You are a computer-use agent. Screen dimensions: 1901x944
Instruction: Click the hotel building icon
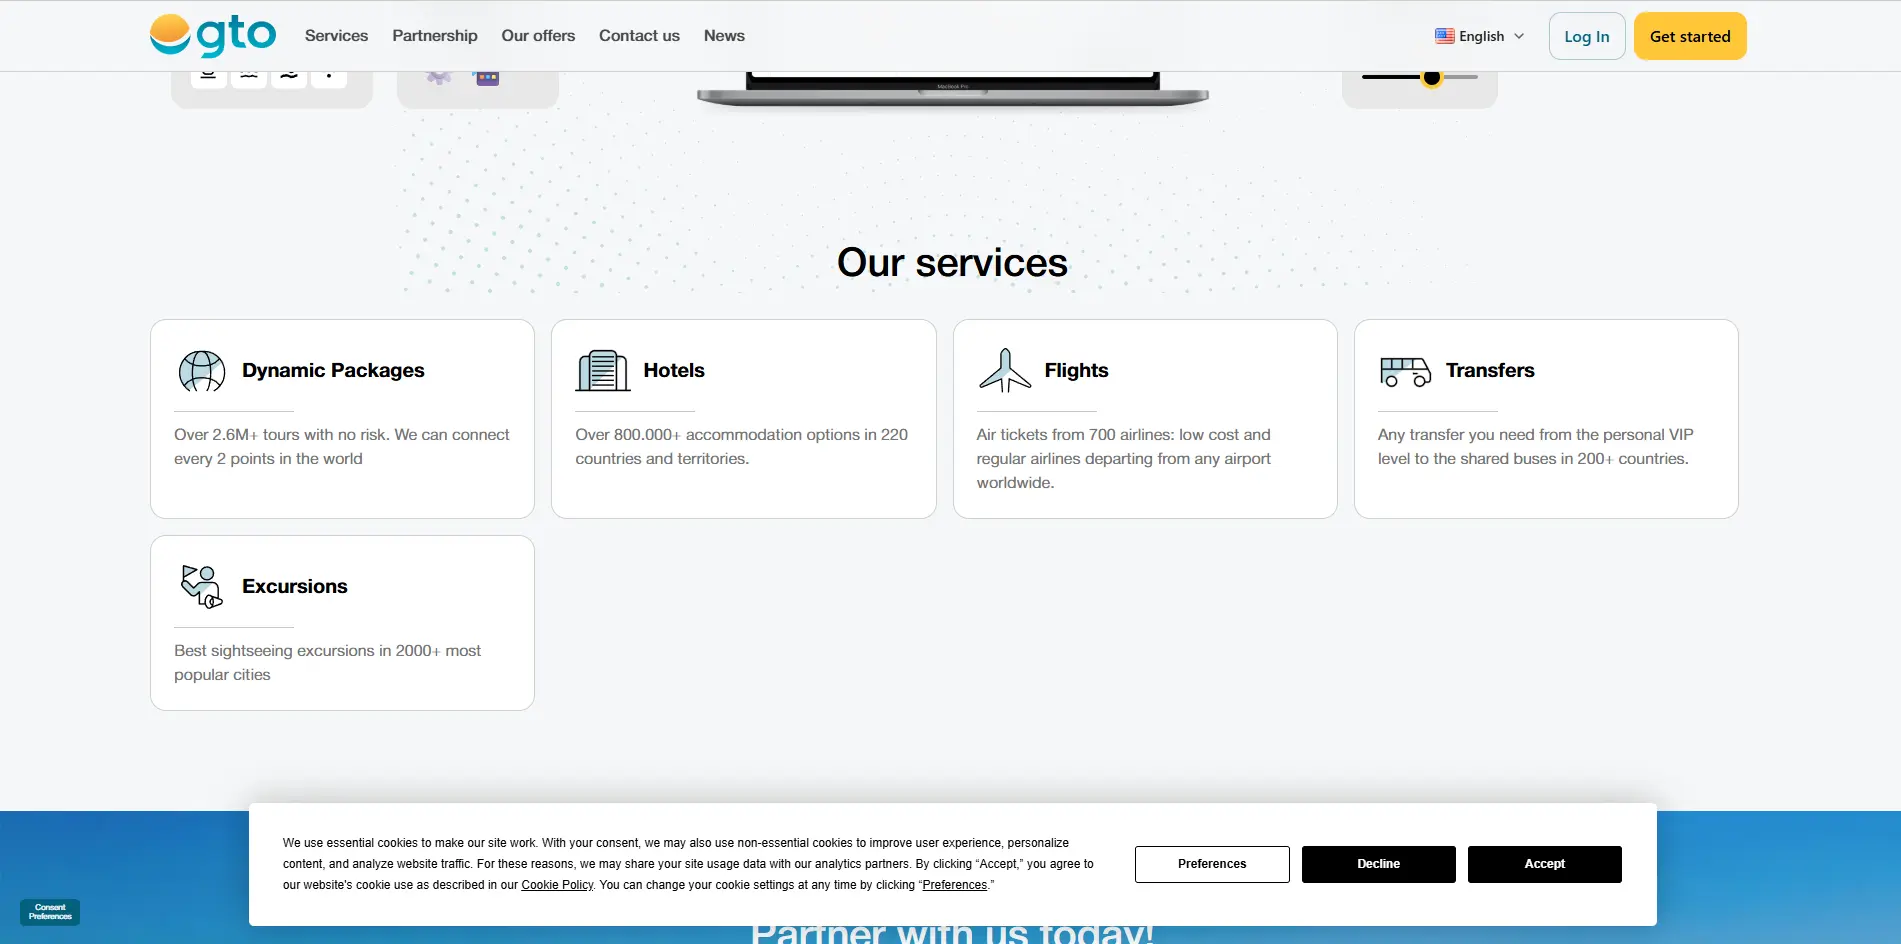tap(602, 370)
